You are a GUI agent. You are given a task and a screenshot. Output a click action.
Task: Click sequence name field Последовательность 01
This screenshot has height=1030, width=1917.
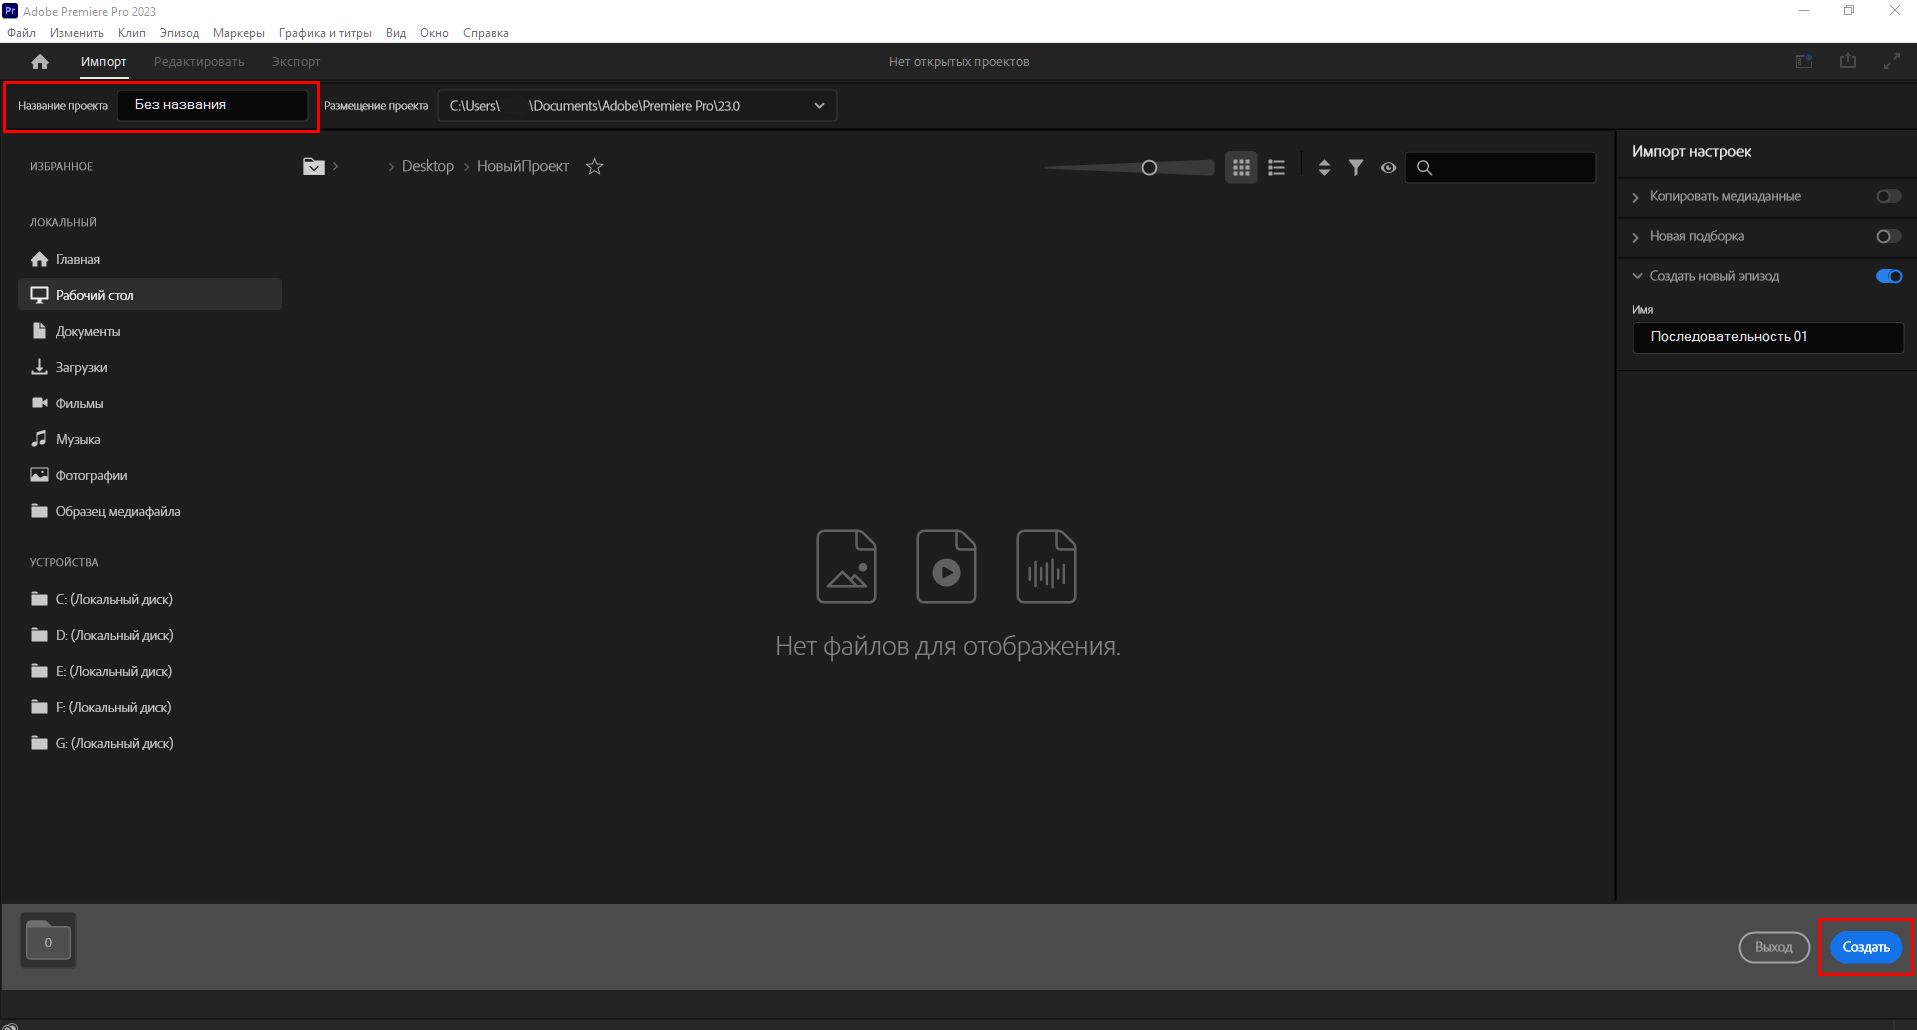[1768, 337]
